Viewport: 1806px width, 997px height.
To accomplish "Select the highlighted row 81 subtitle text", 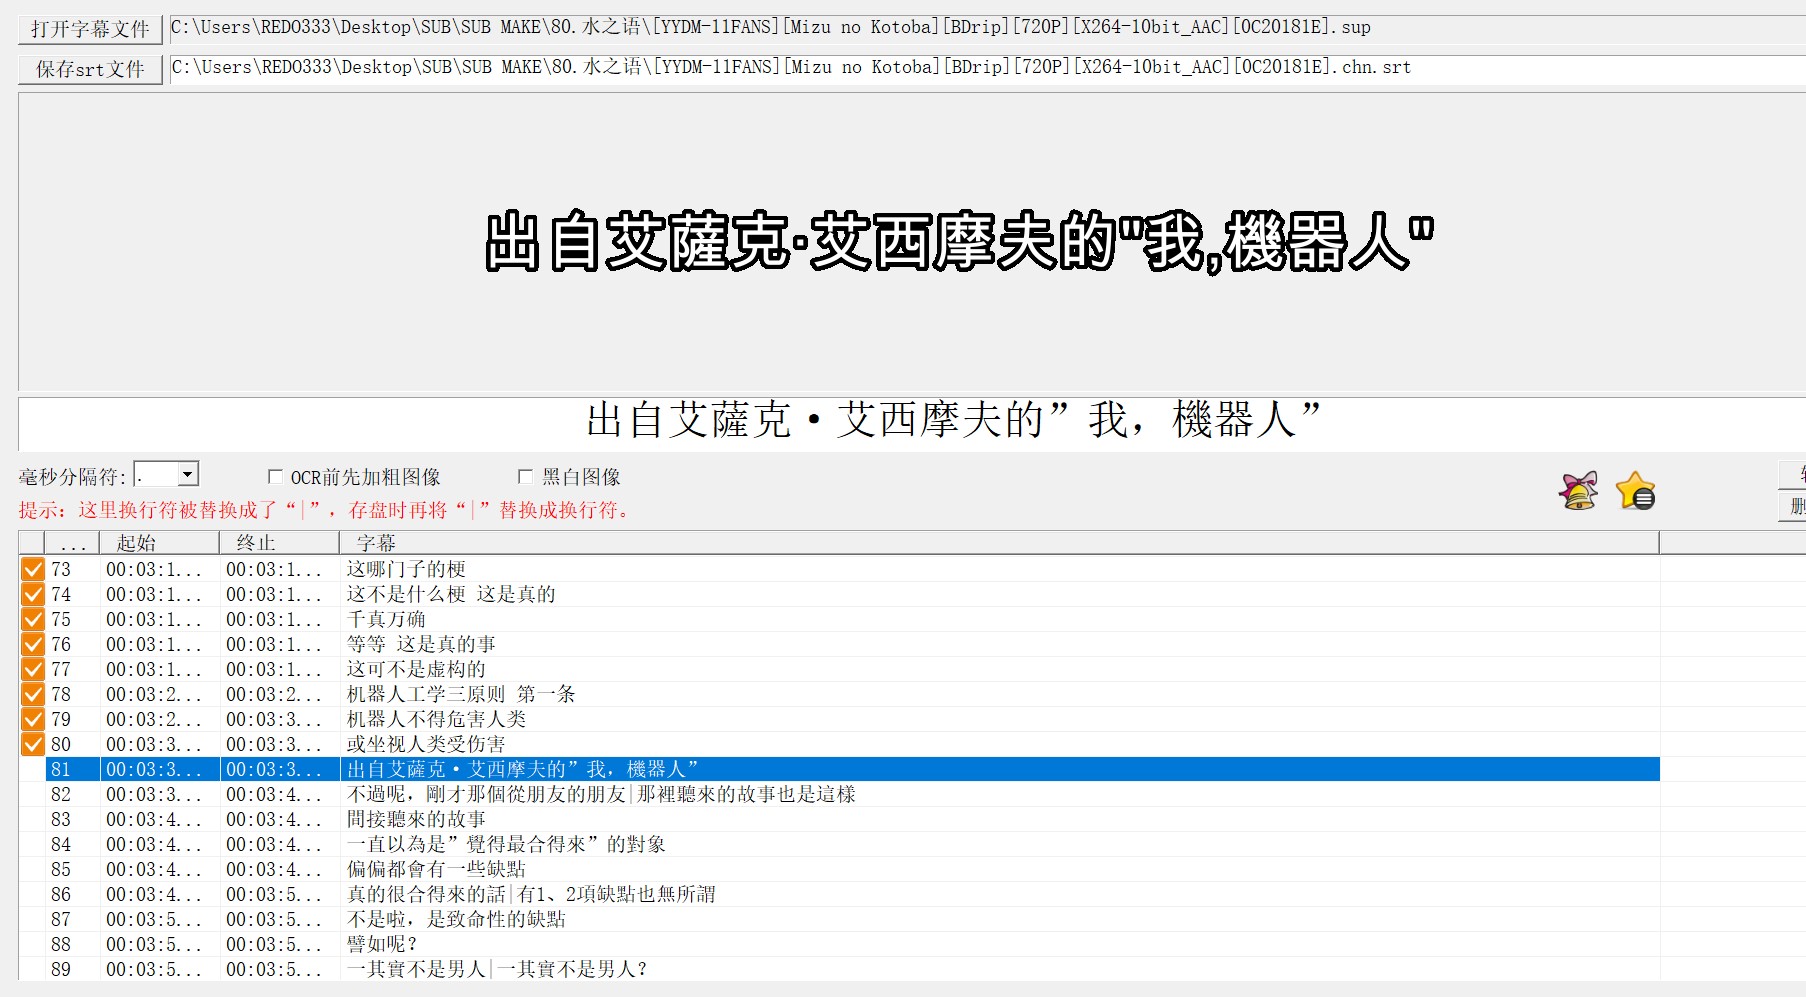I will (x=522, y=769).
